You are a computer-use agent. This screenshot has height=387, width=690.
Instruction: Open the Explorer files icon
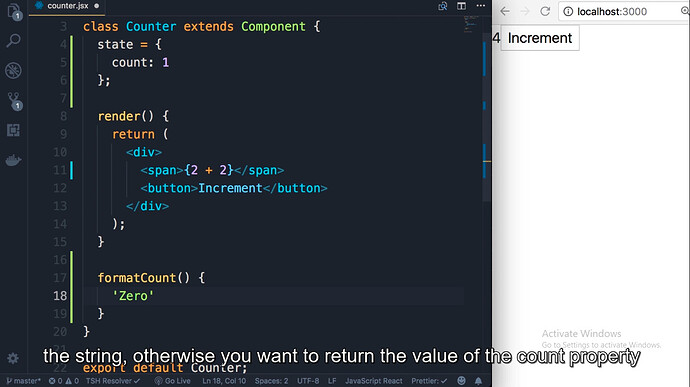(14, 12)
